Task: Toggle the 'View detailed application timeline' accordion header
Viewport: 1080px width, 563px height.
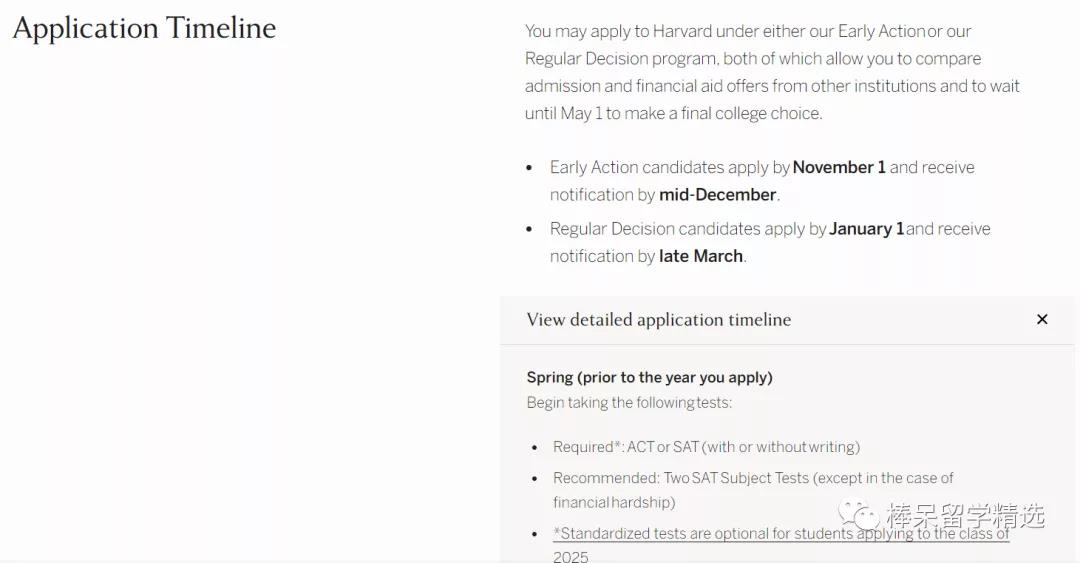Action: click(x=787, y=320)
